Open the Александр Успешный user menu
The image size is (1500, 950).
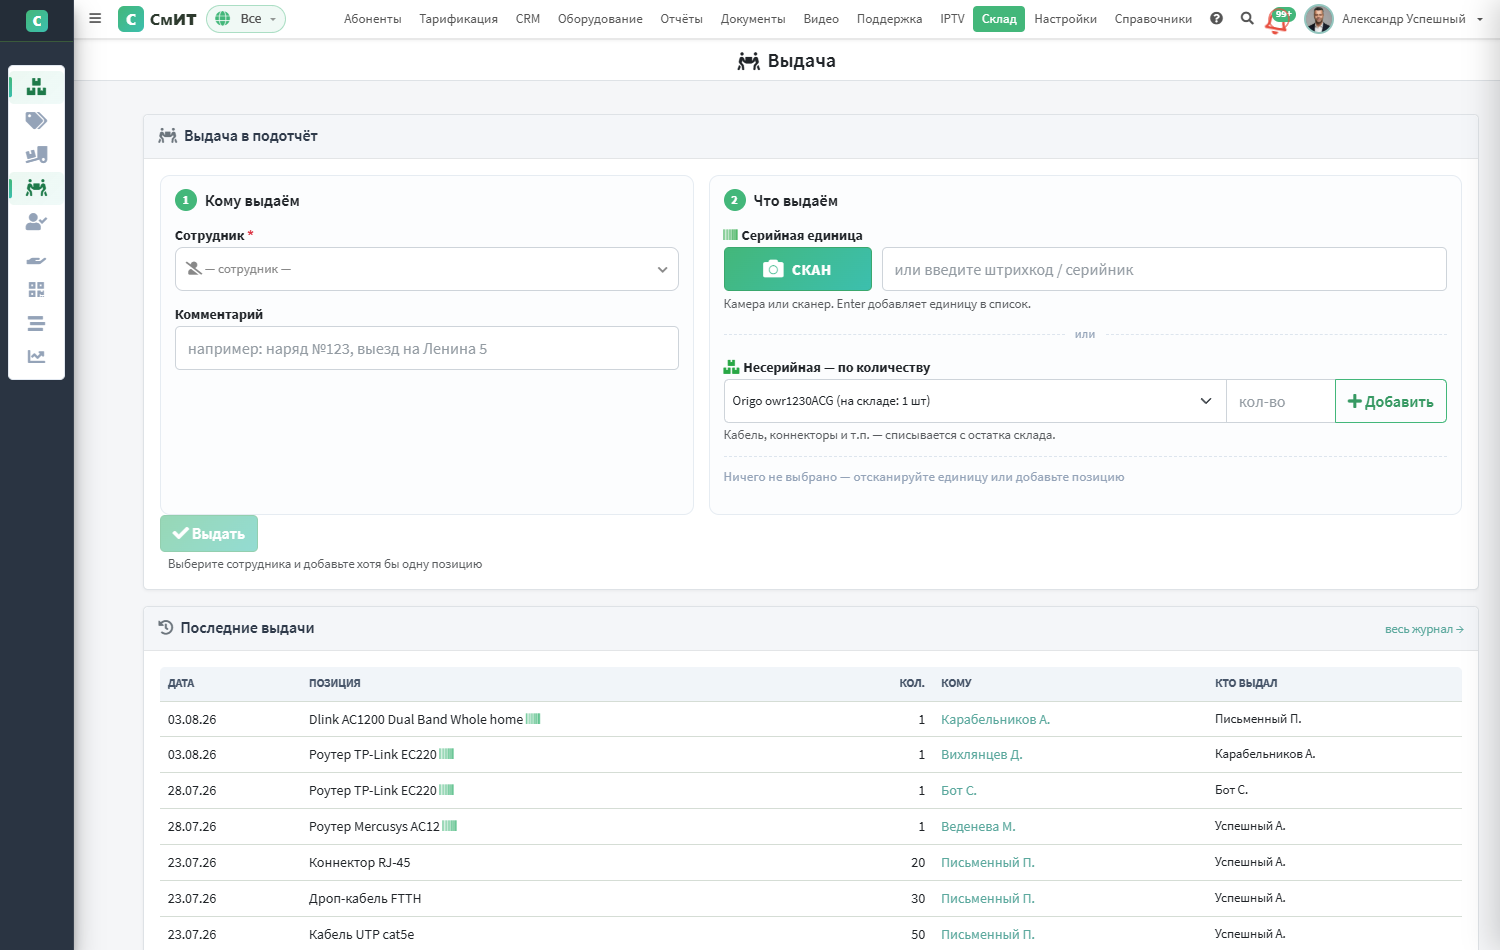(1411, 19)
